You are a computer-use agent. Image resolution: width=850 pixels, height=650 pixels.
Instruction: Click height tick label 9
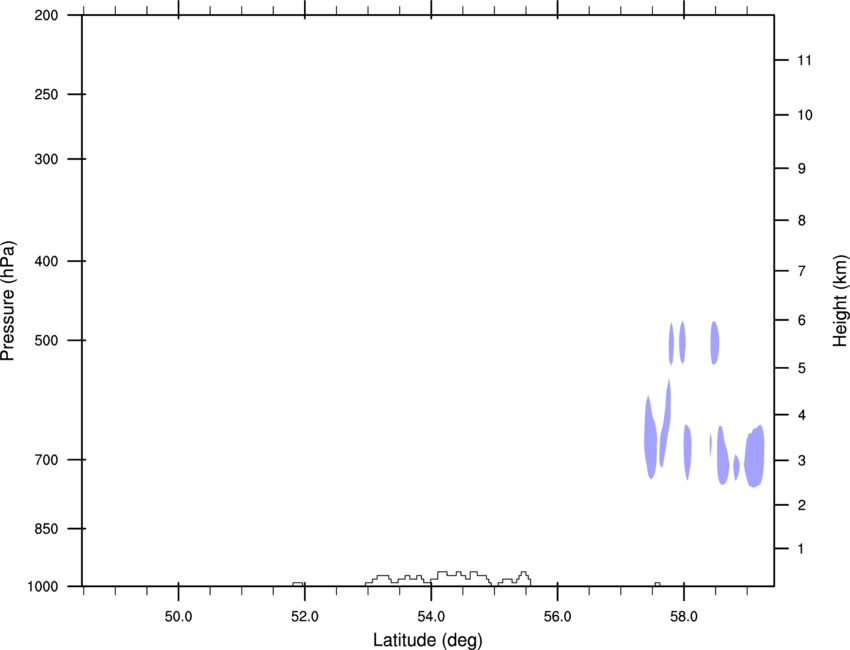tap(802, 169)
